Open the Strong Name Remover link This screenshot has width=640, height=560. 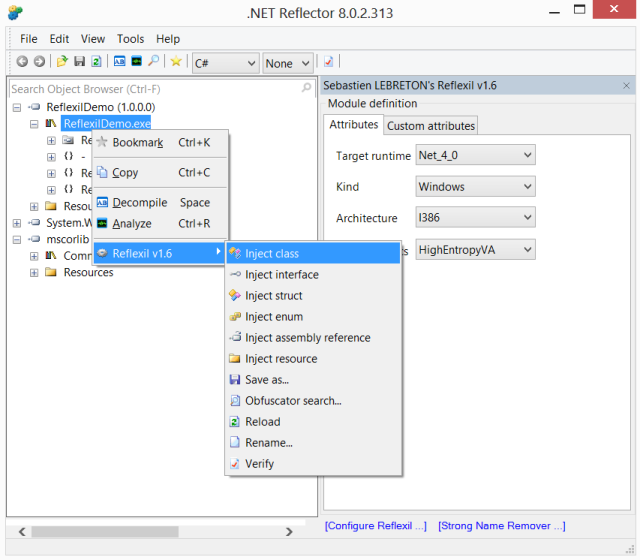tap(502, 526)
